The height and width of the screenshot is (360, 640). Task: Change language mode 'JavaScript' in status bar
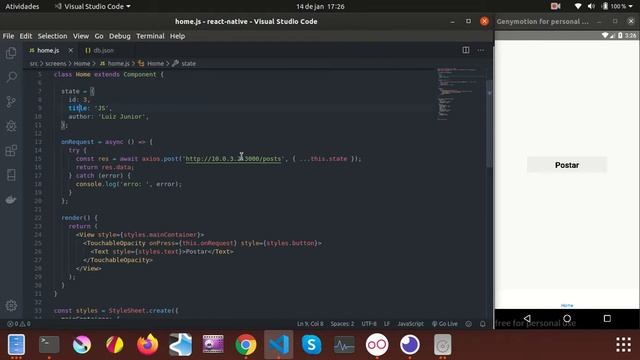click(x=411, y=324)
